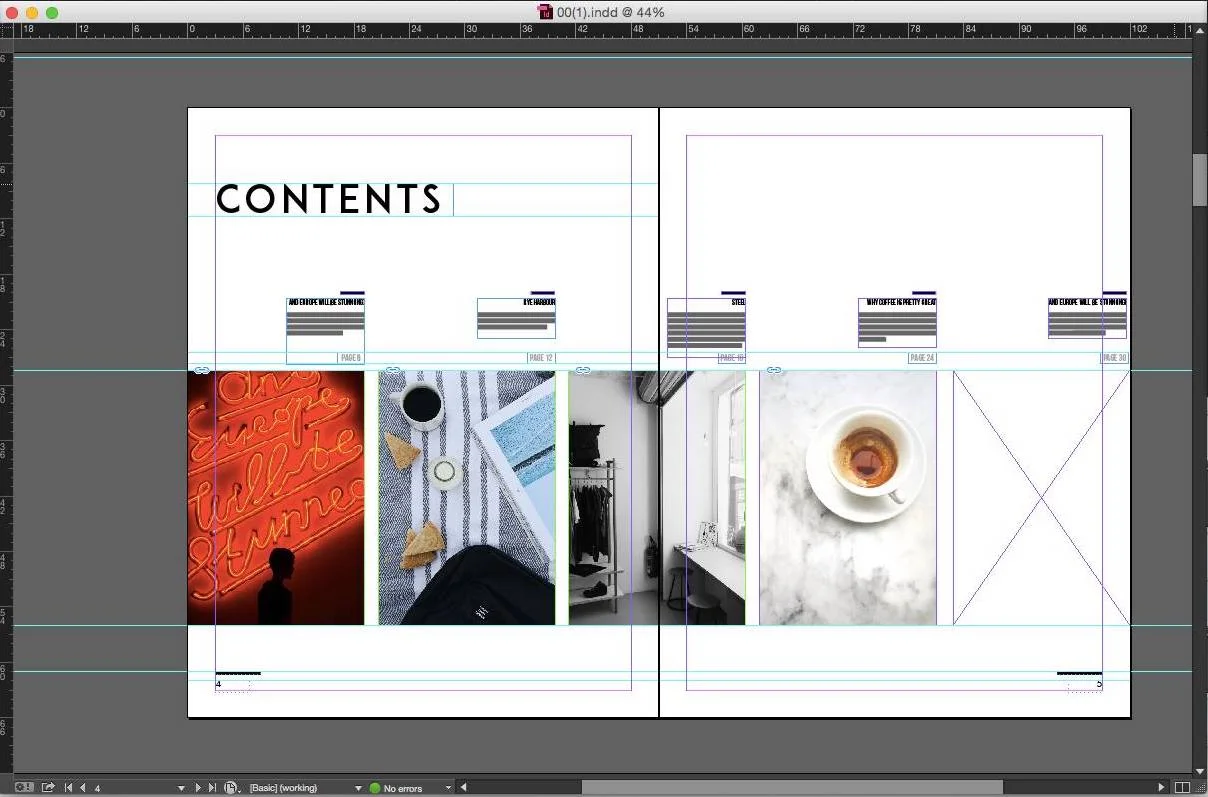Image resolution: width=1208 pixels, height=797 pixels.
Task: Select the empty image placeholder frame
Action: coord(1041,498)
